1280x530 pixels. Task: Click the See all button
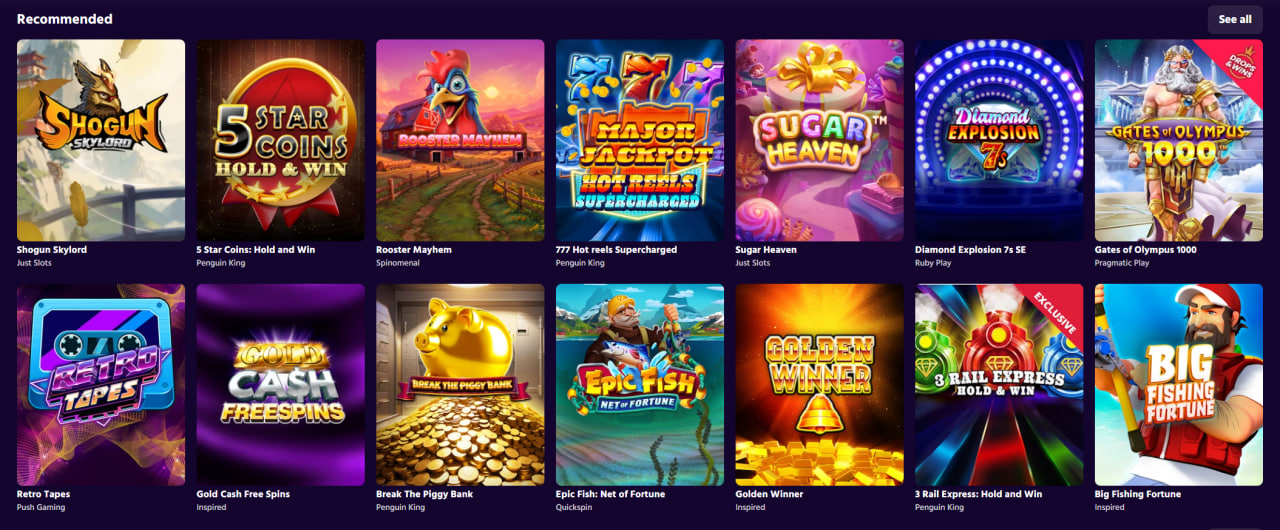point(1235,19)
